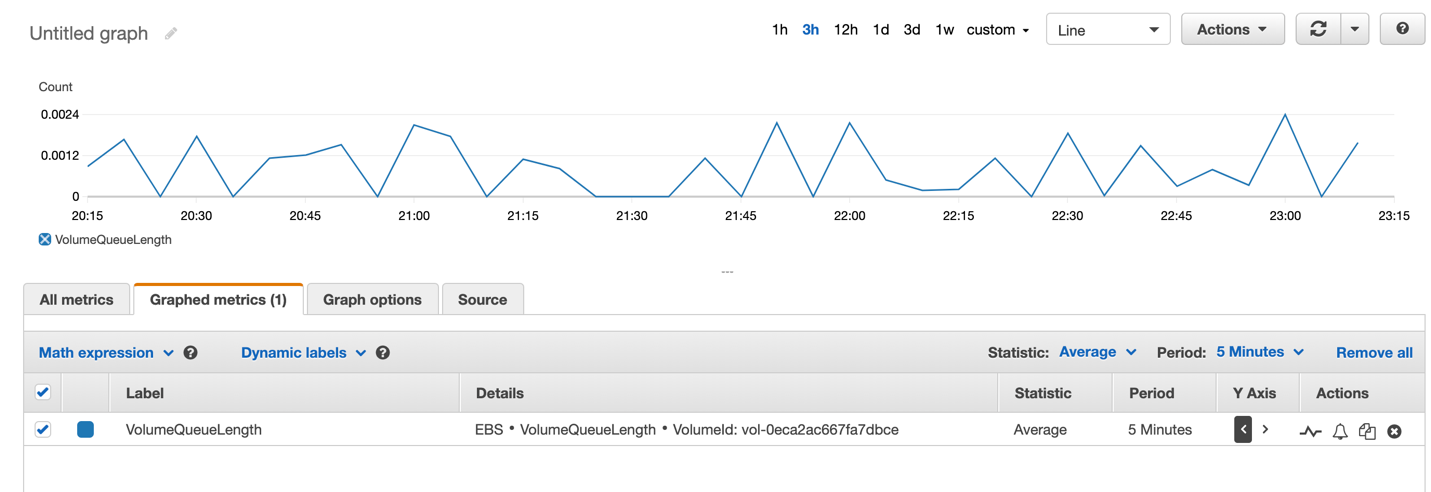The image size is (1431, 492).
Task: Move metric to left Y axis
Action: (x=1243, y=430)
